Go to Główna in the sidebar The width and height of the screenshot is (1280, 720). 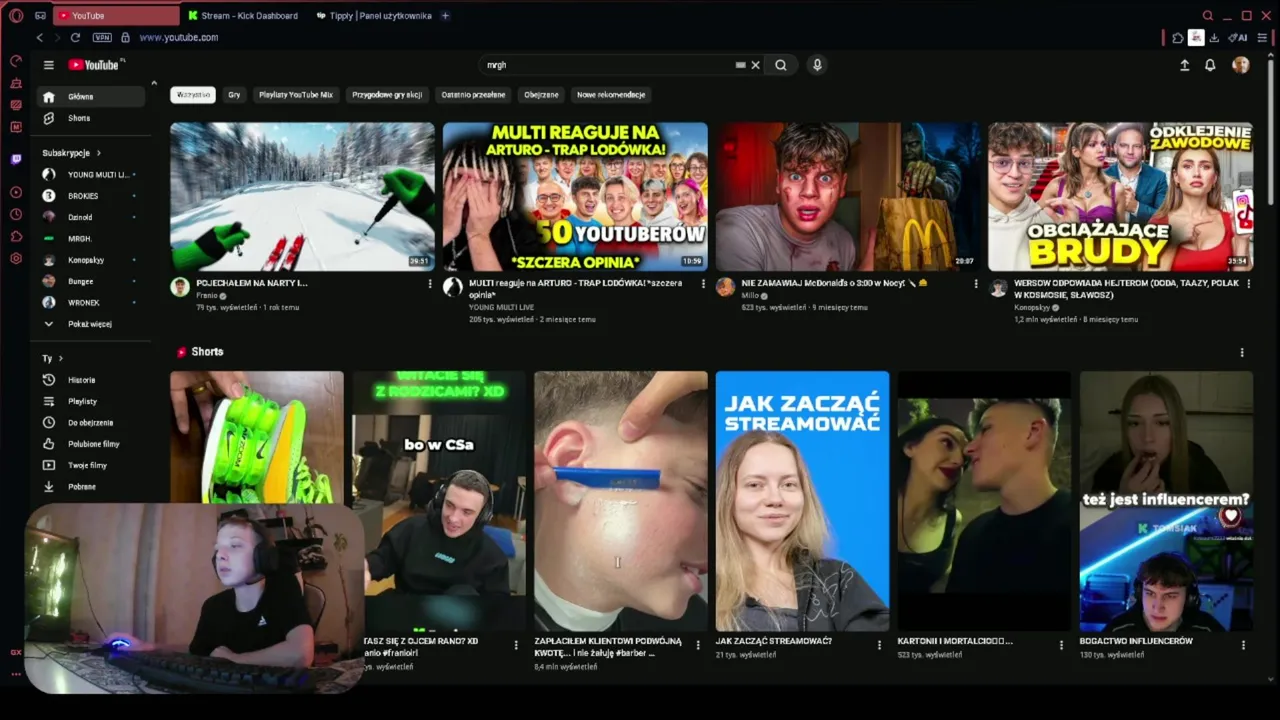(x=90, y=97)
